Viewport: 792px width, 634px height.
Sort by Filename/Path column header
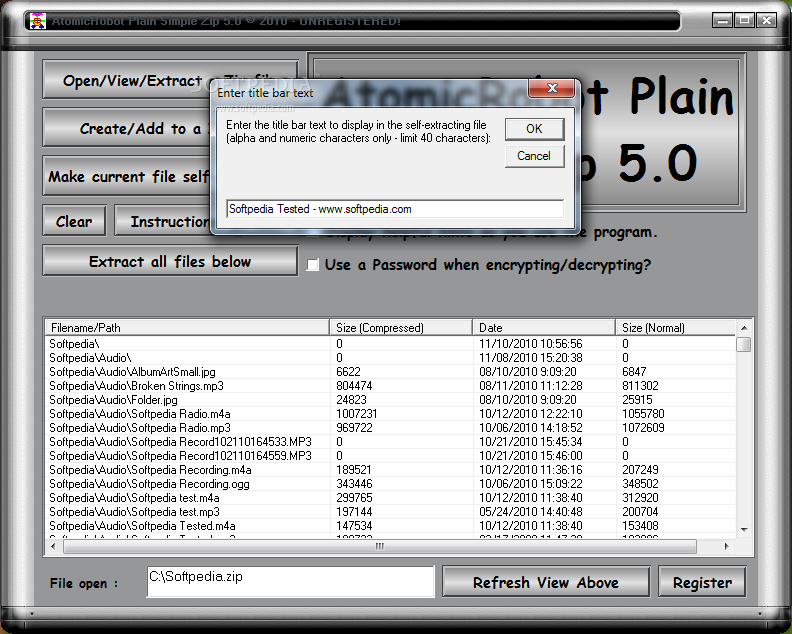click(187, 328)
